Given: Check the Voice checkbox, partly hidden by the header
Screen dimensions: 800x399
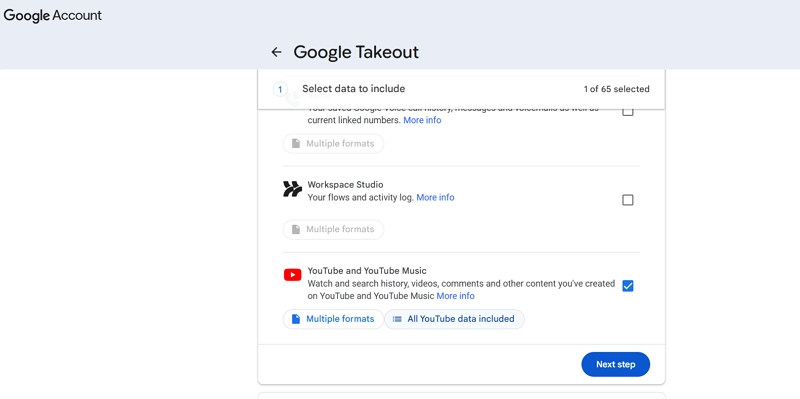Looking at the screenshot, I should 628,112.
